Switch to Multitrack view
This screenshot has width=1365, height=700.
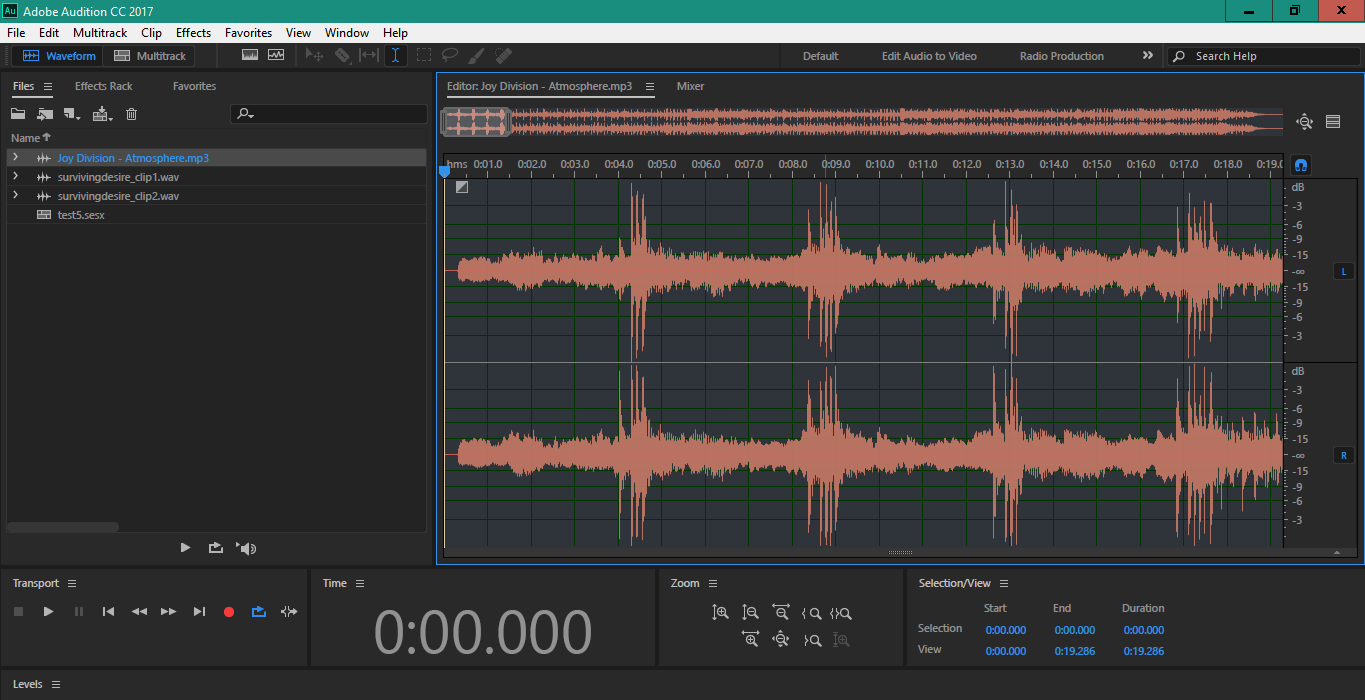coord(150,56)
